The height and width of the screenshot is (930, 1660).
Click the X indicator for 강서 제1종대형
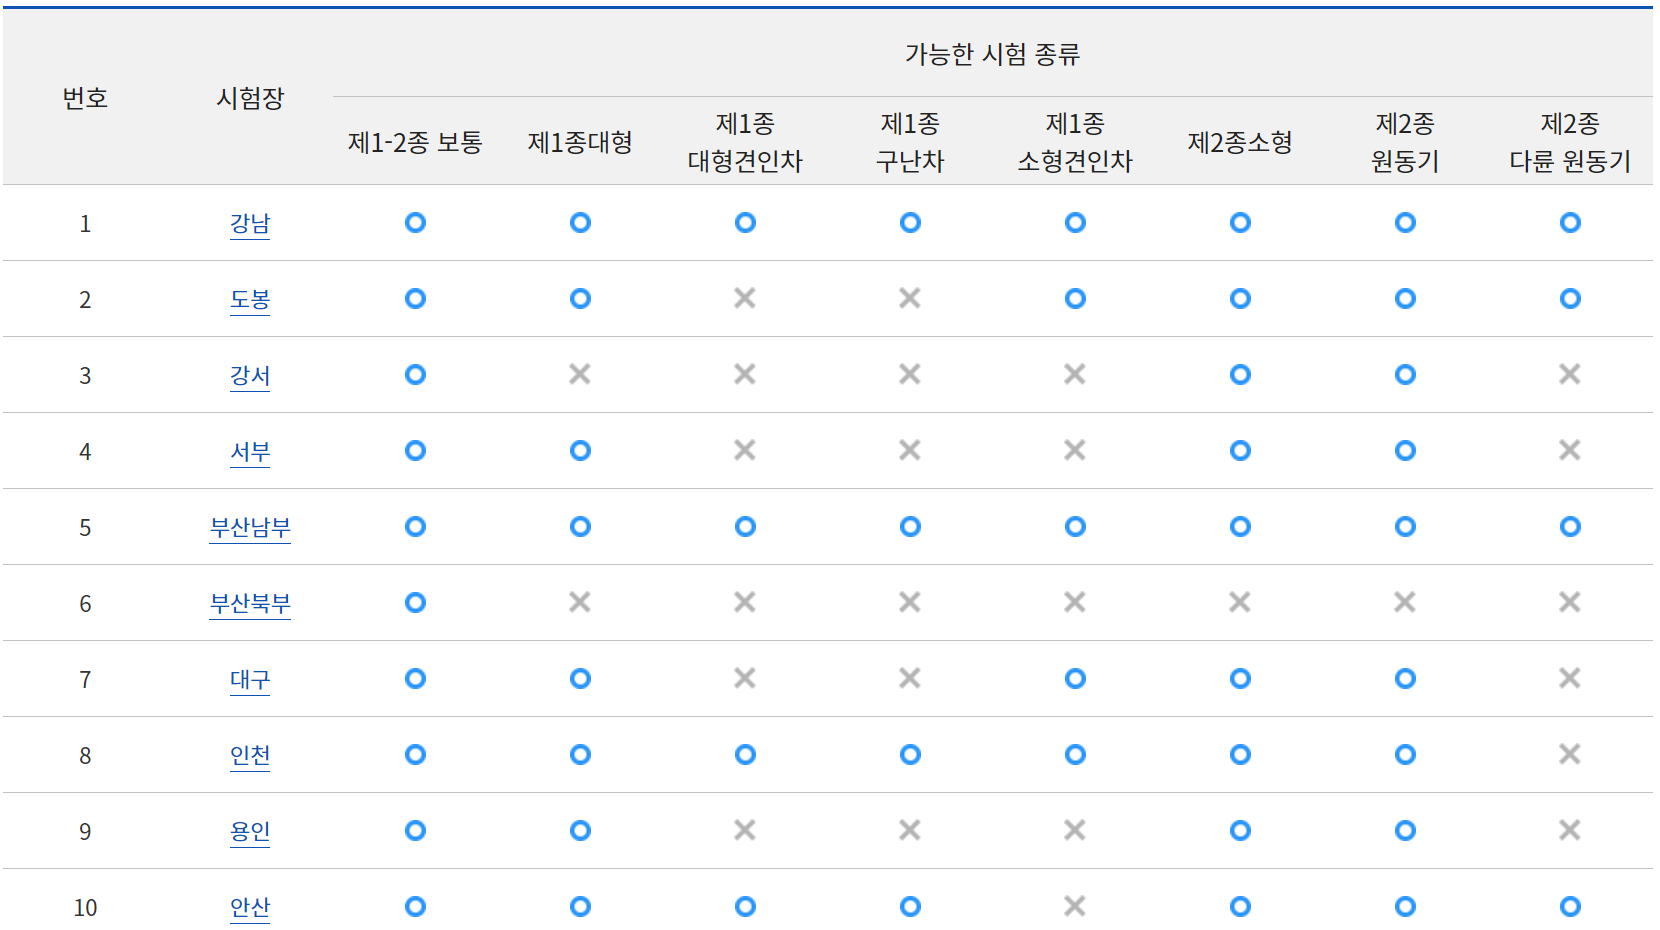click(579, 375)
